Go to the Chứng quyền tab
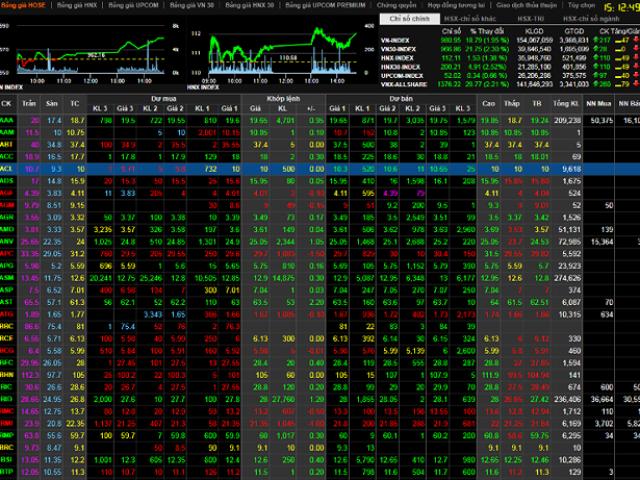The height and width of the screenshot is (480, 640). point(398,5)
